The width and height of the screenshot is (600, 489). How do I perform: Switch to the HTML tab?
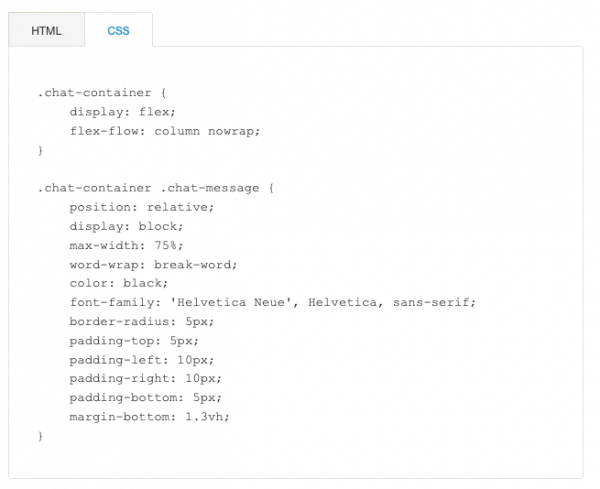[x=46, y=30]
